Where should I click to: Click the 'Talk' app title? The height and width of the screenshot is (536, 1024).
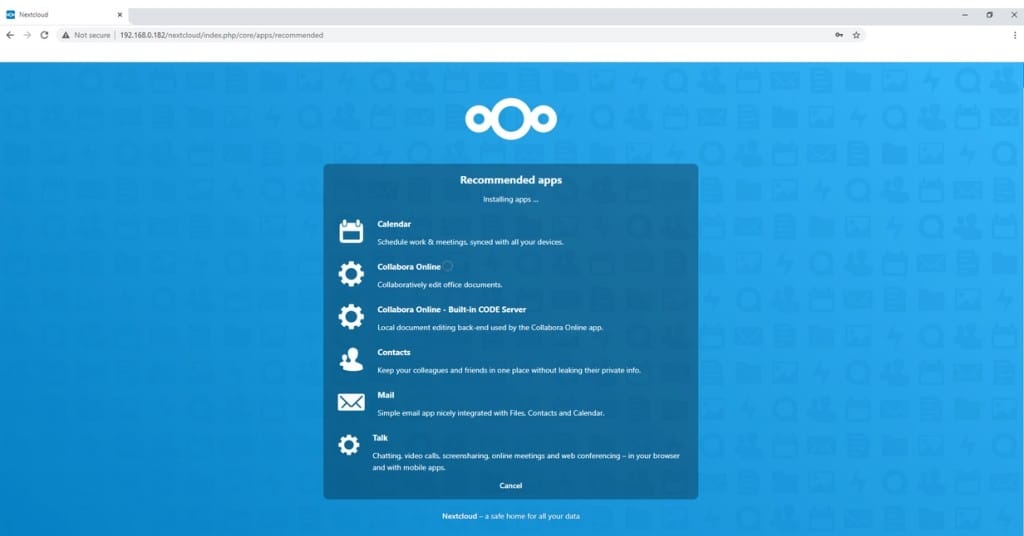point(380,438)
